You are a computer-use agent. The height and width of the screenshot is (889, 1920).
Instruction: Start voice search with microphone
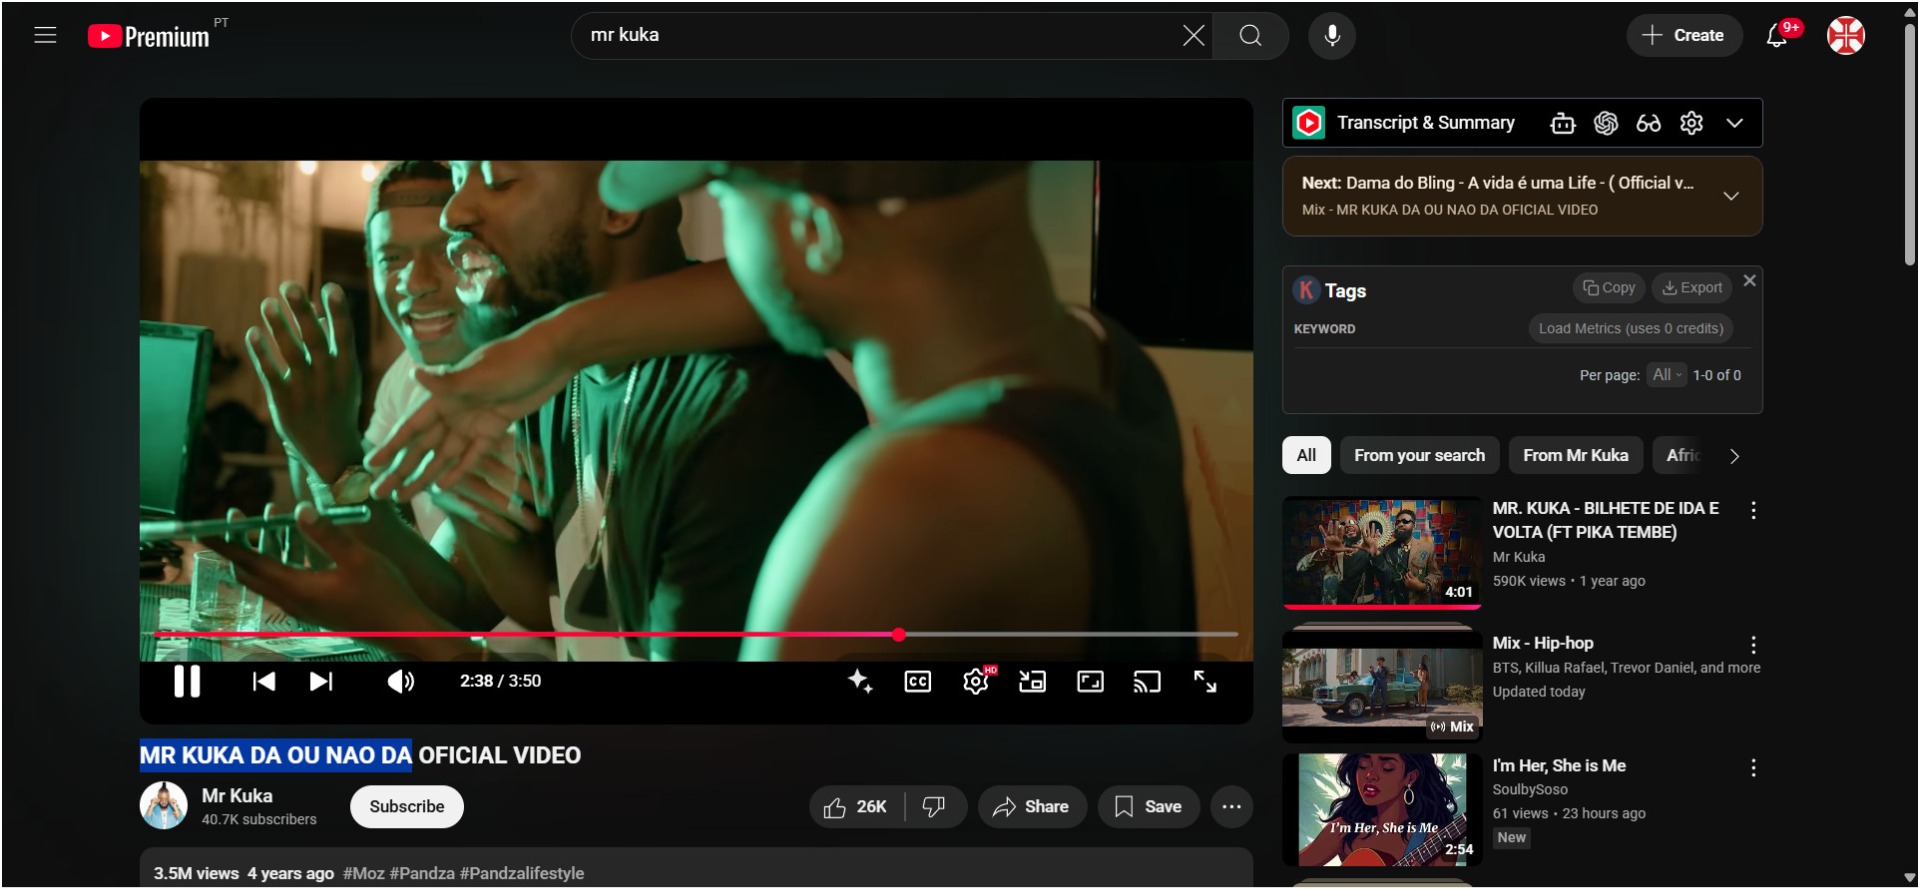(x=1332, y=36)
